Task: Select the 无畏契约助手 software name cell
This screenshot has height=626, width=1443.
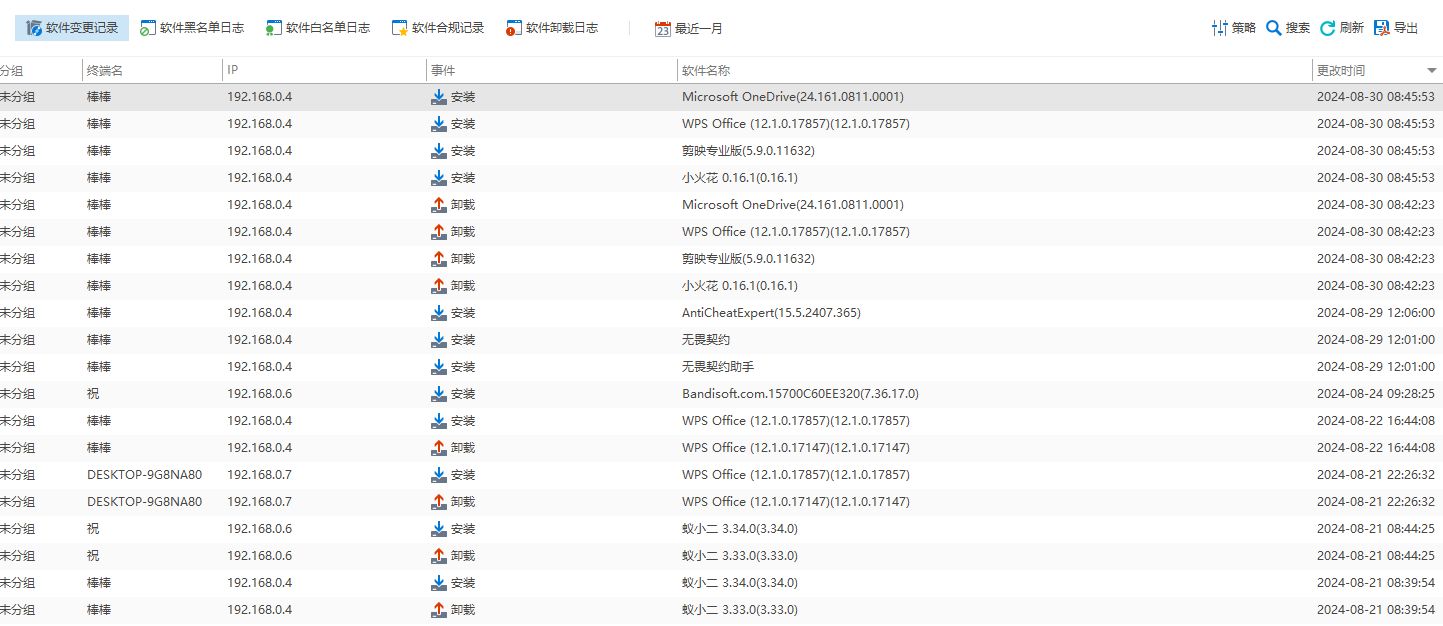Action: click(718, 367)
